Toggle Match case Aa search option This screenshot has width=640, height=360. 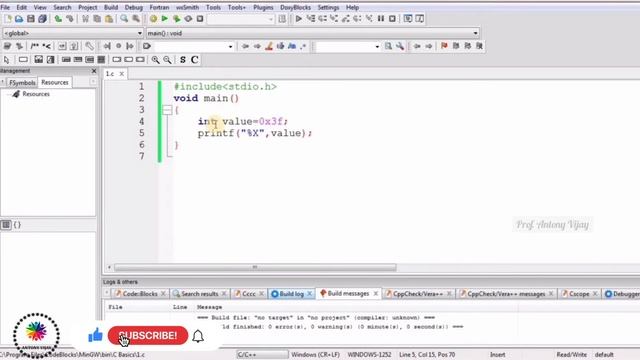coord(292,46)
